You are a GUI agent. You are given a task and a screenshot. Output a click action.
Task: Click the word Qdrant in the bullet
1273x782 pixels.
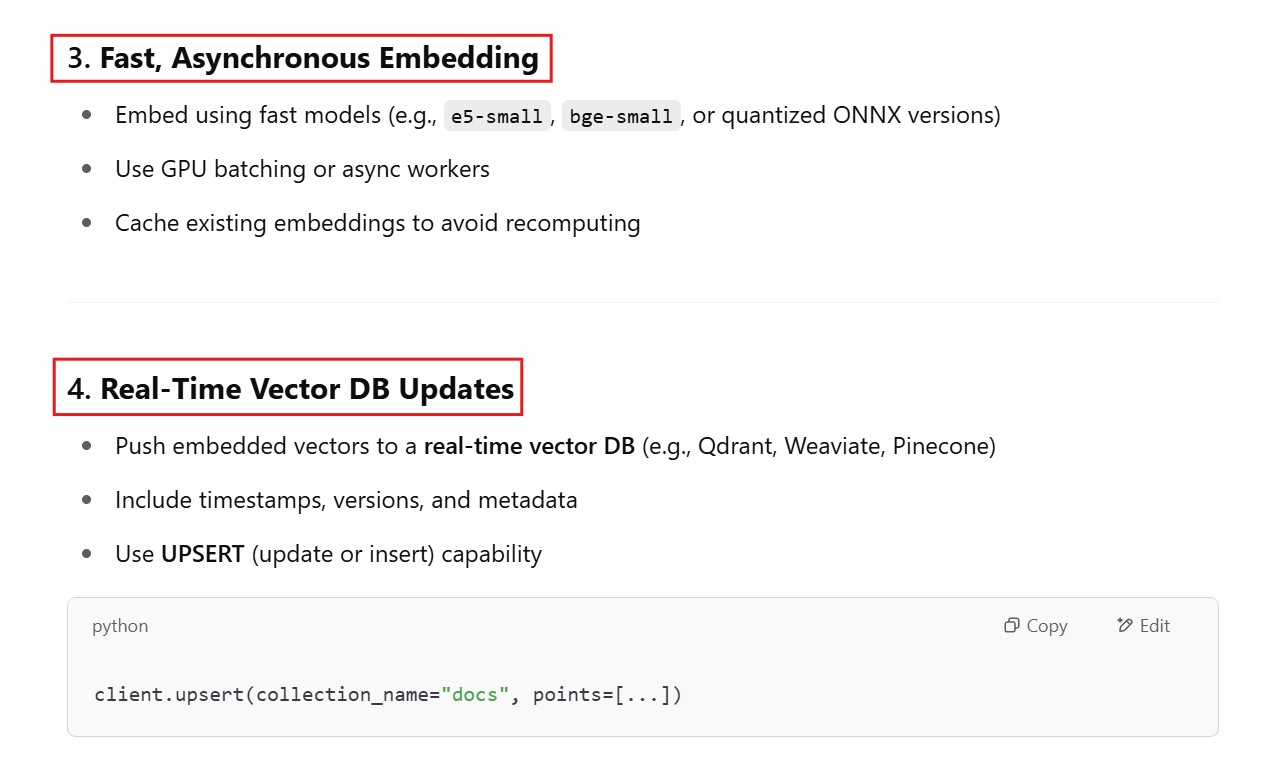(x=735, y=446)
